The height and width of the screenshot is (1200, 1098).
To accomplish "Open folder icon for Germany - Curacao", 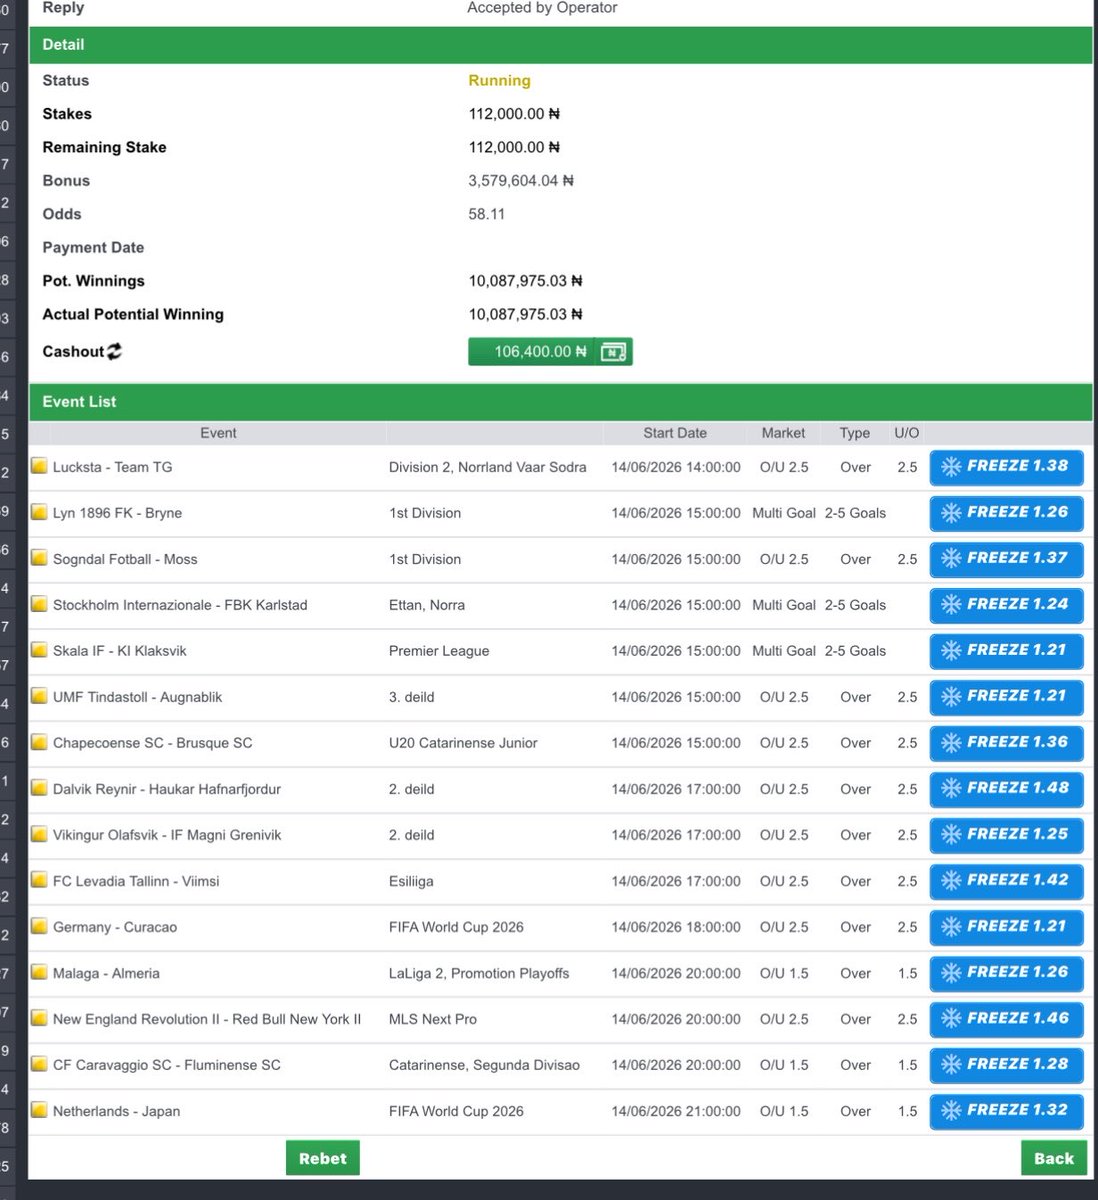I will [39, 926].
